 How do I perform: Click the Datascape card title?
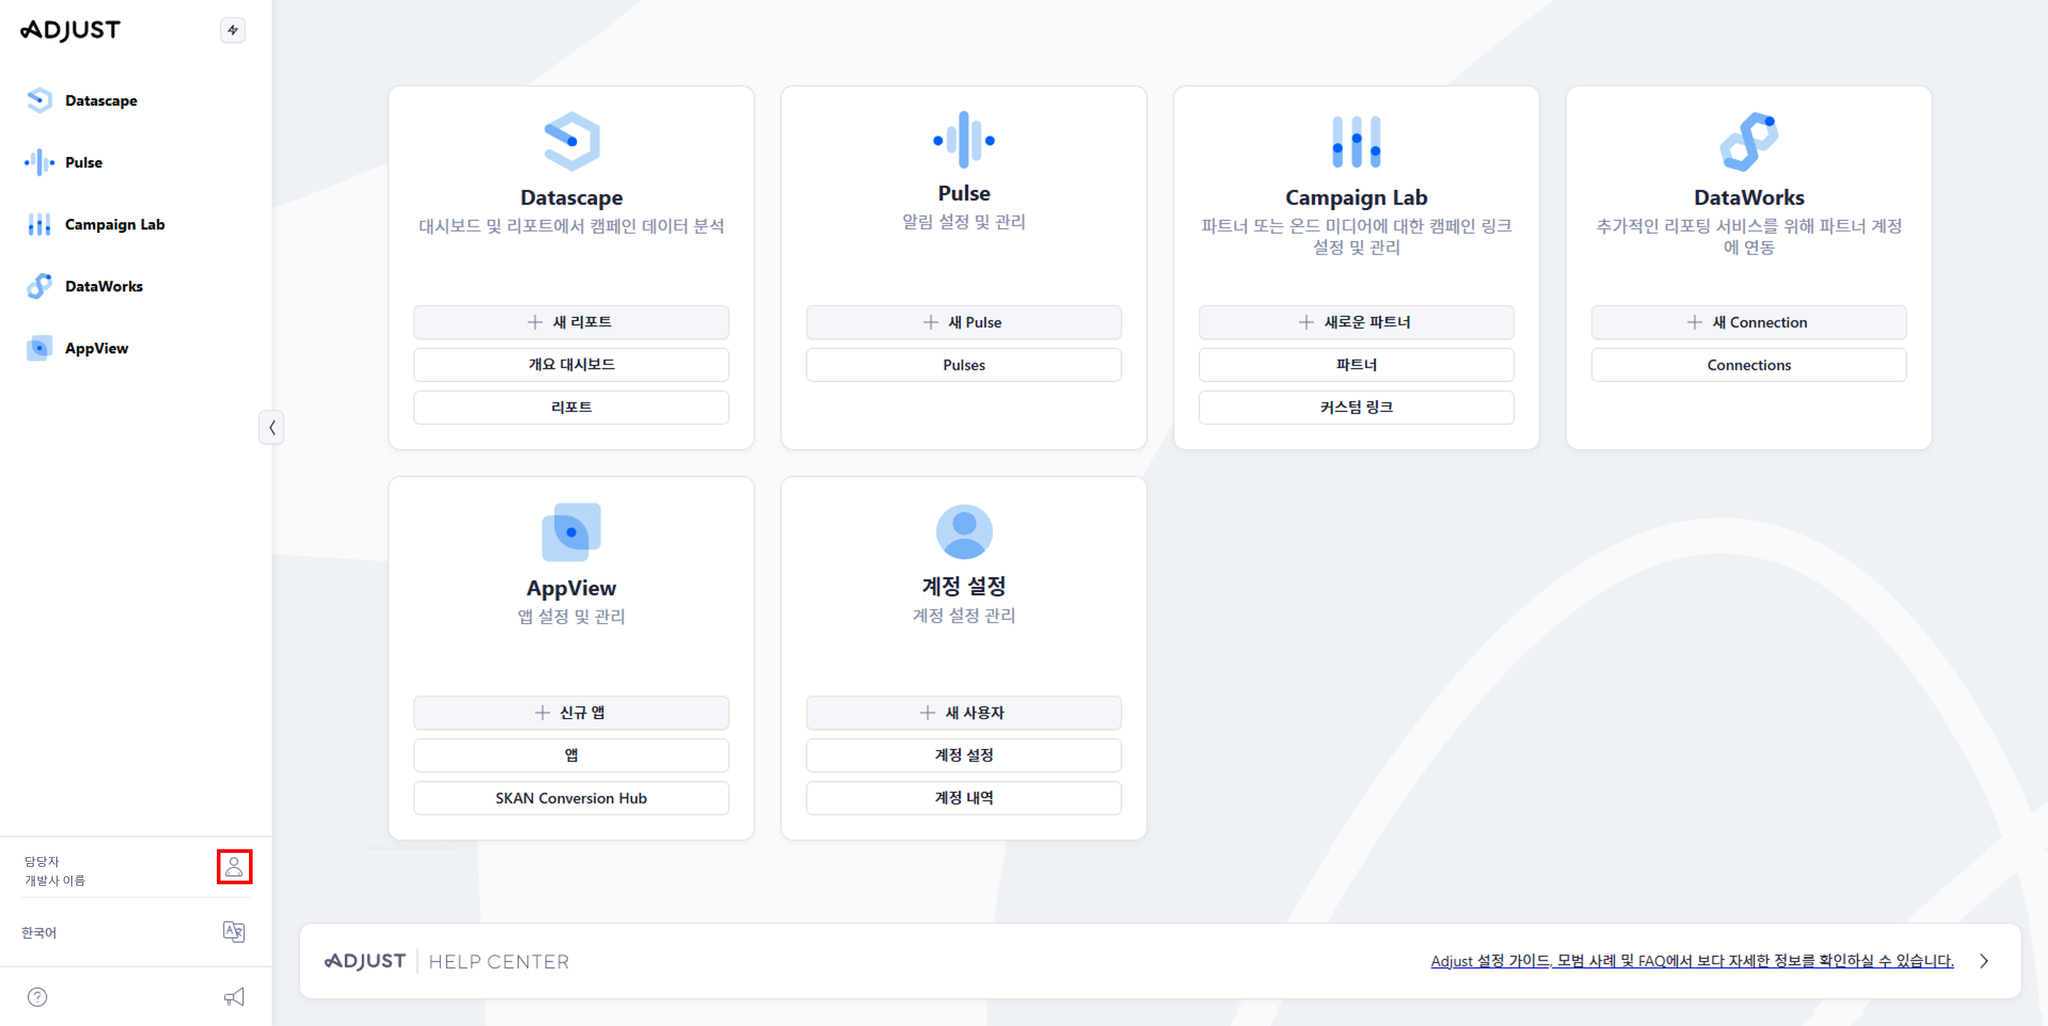(571, 197)
